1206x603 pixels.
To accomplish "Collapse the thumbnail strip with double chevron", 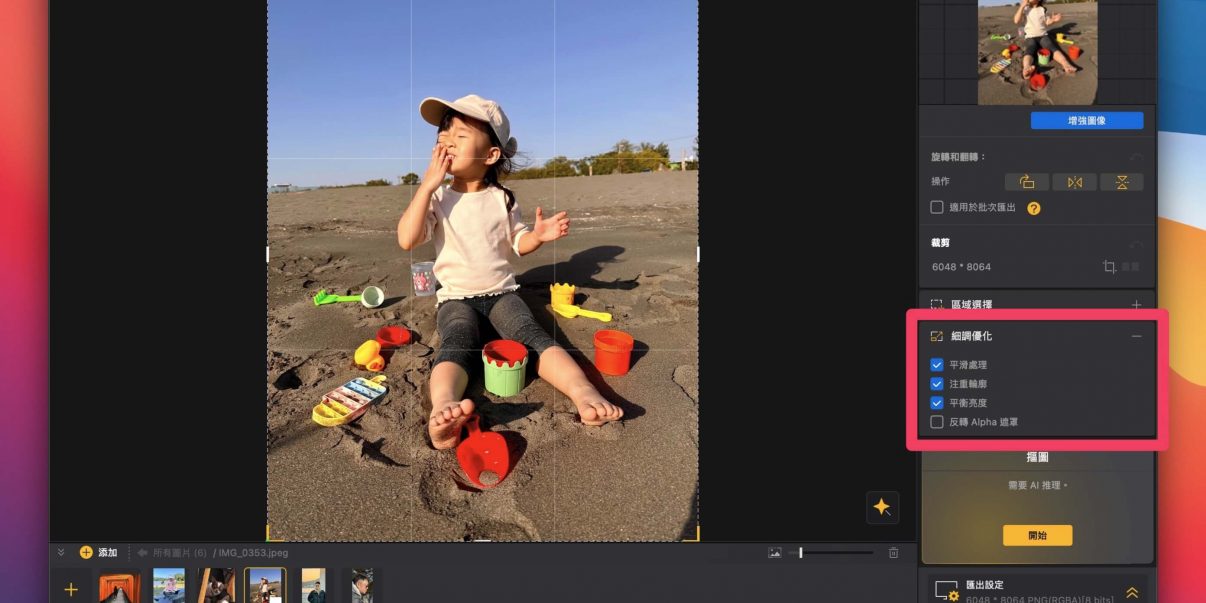I will click(60, 552).
